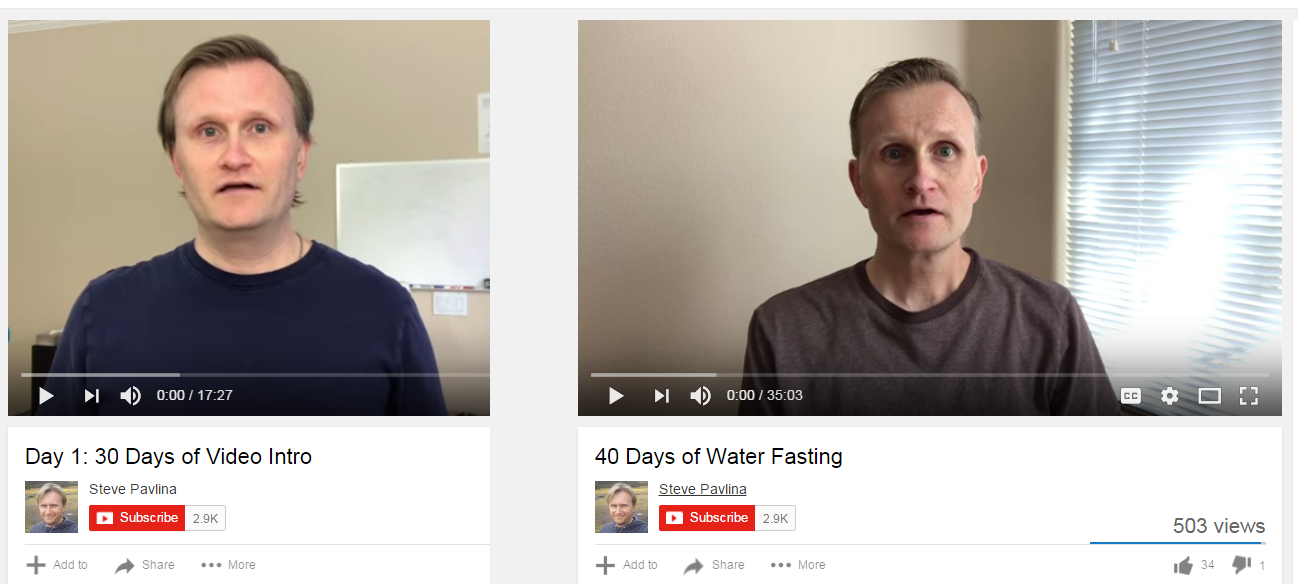This screenshot has width=1298, height=584.
Task: Open Share under 30 Days video
Action: (x=145, y=565)
